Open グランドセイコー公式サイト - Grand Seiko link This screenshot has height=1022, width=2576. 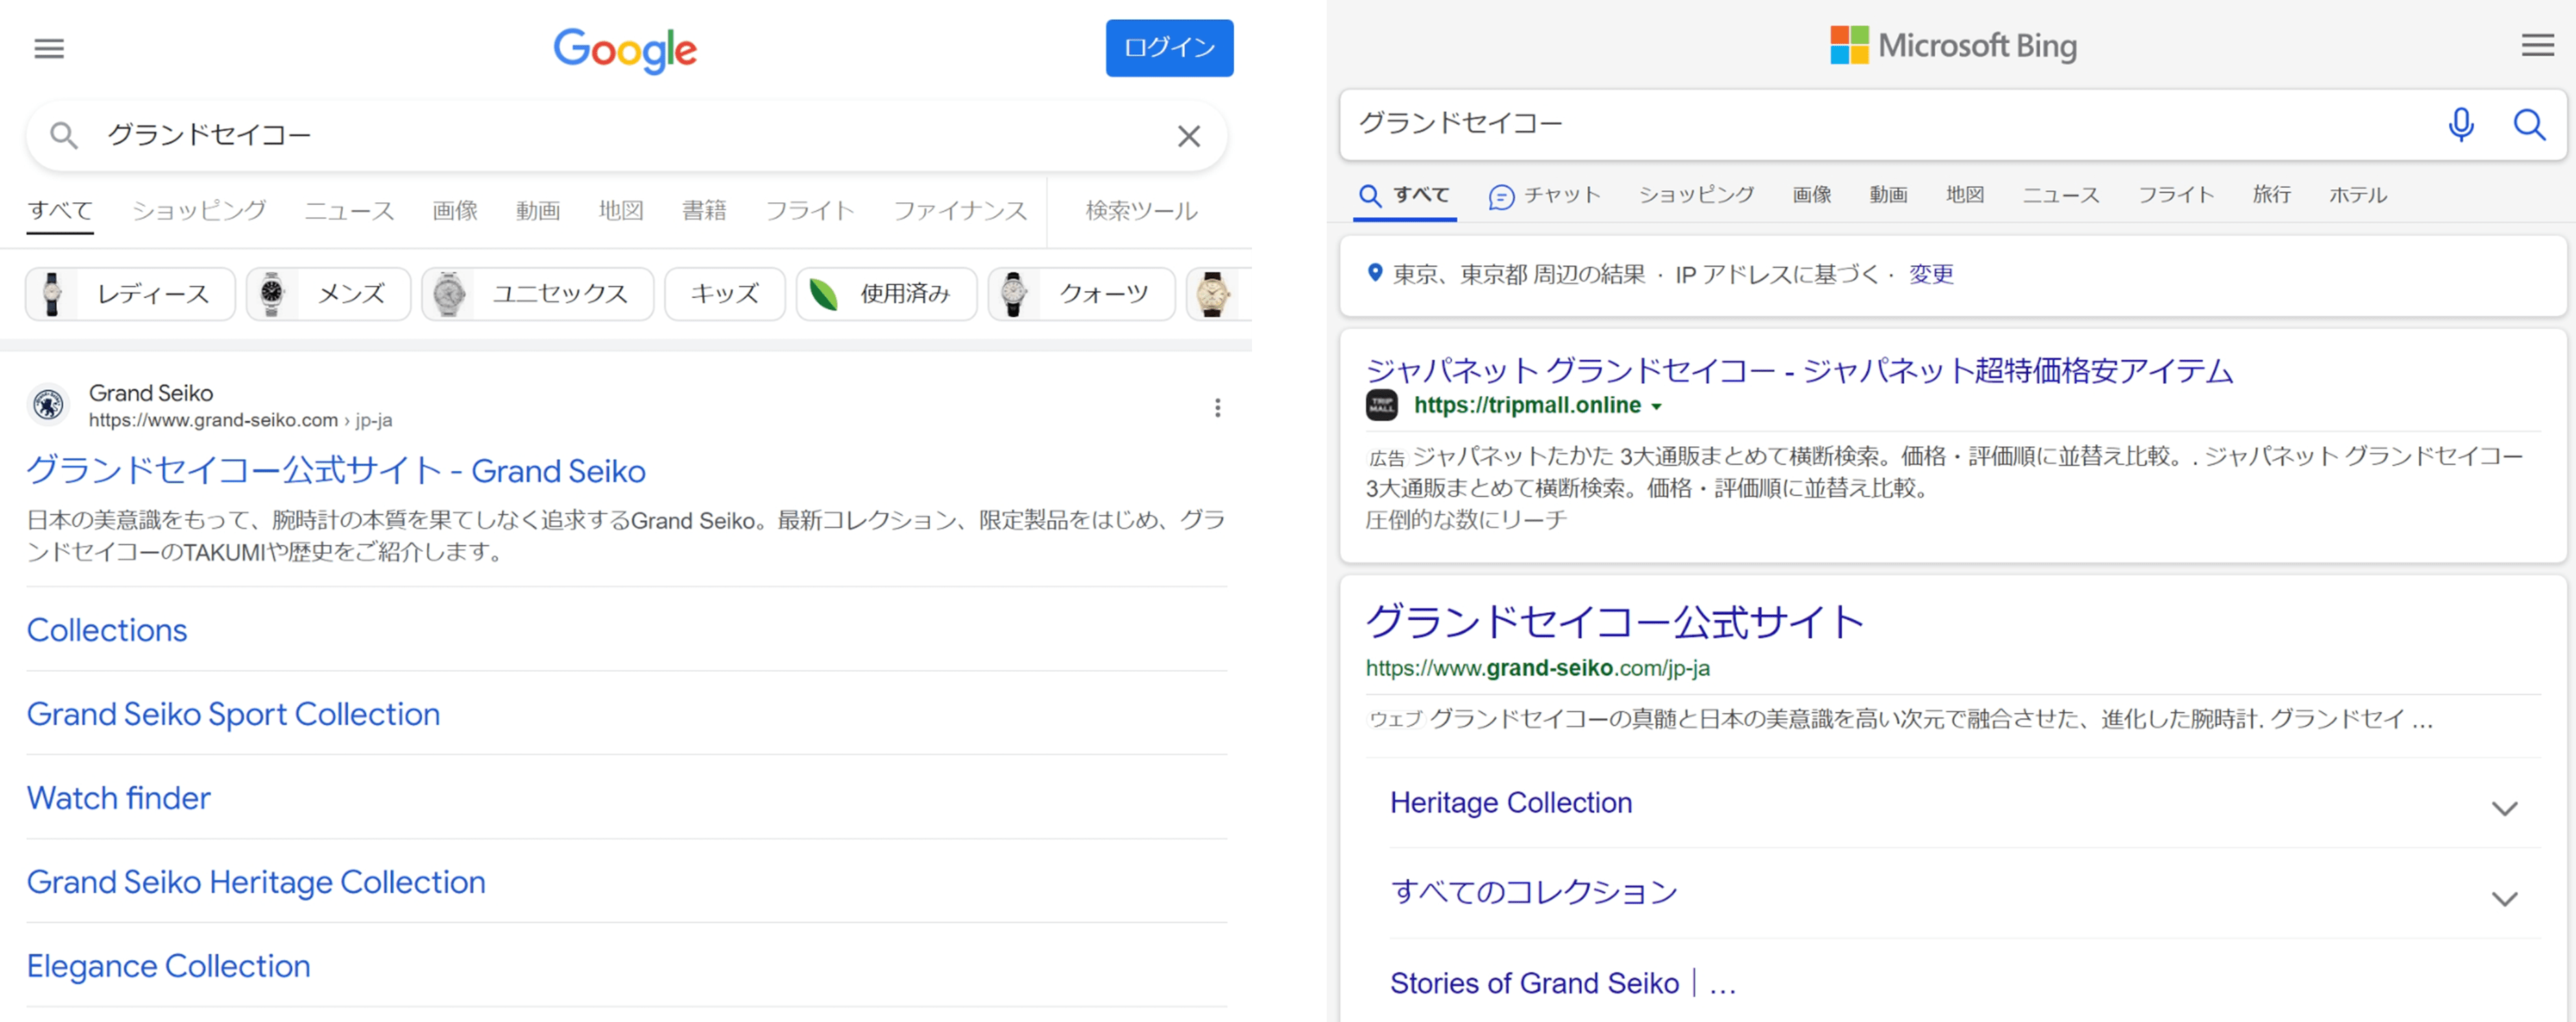coord(336,470)
